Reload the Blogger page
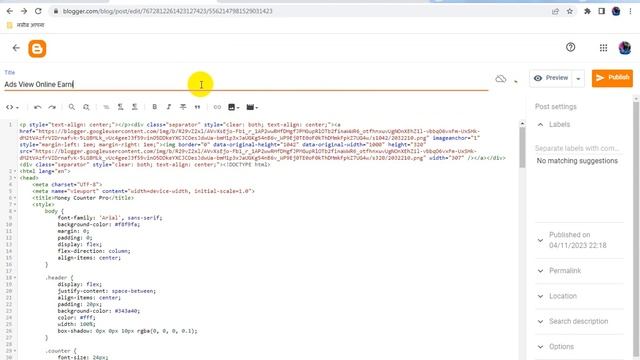Screen dimensions: 640x360 click(x=38, y=11)
